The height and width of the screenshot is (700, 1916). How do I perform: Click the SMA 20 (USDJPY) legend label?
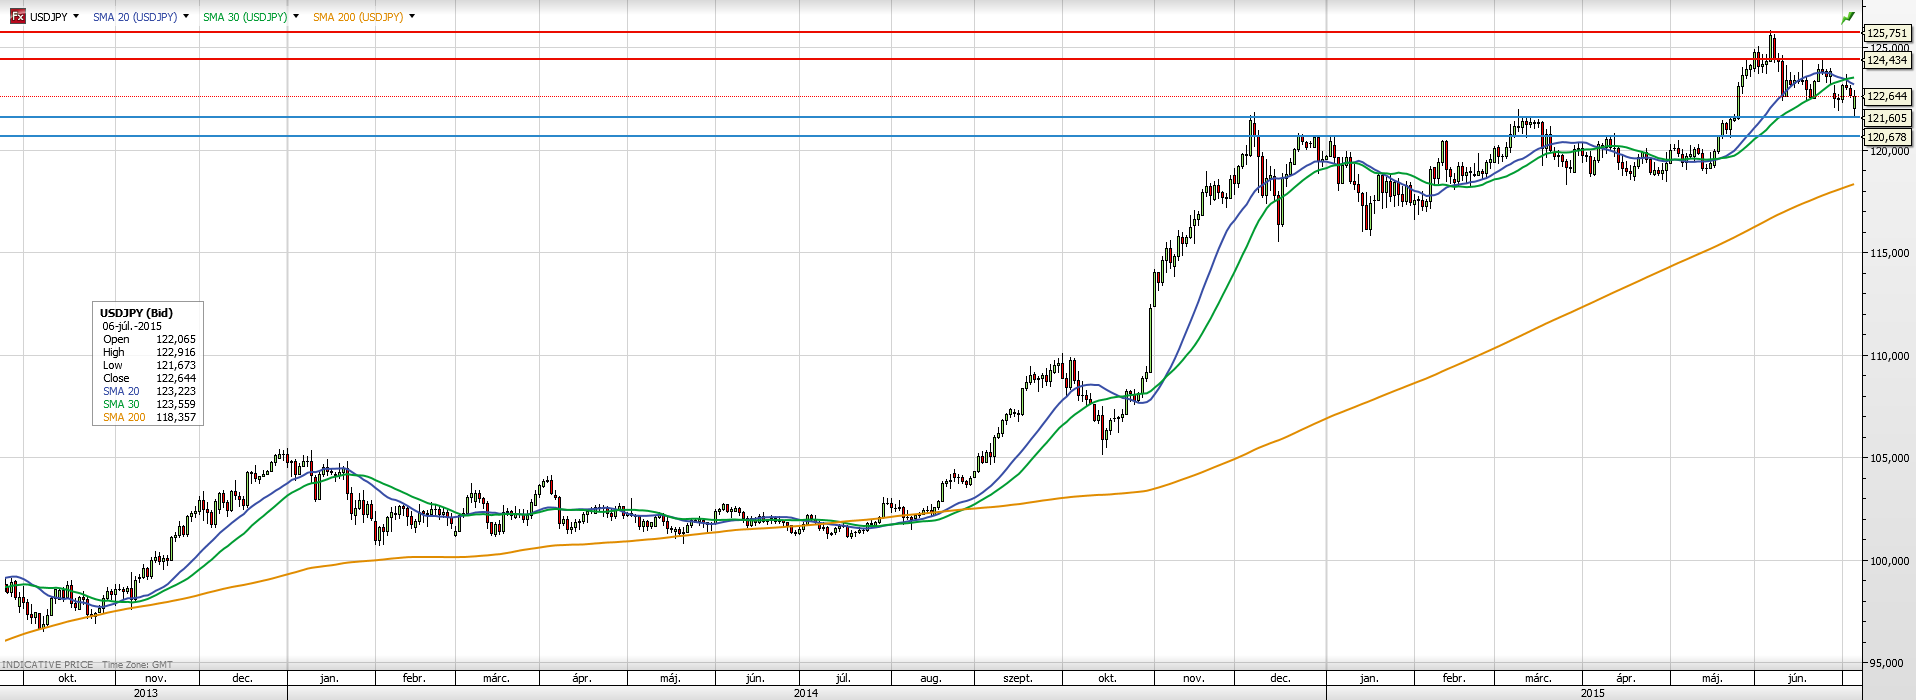click(135, 17)
